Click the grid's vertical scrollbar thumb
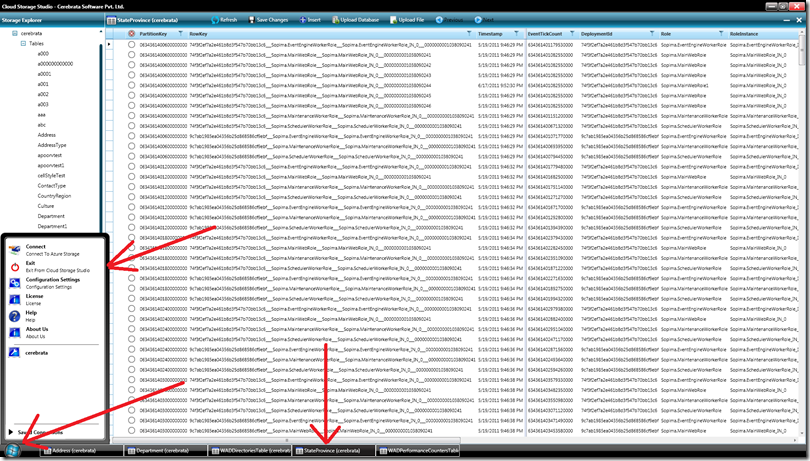Screen dimensions: 810x461 (803, 52)
